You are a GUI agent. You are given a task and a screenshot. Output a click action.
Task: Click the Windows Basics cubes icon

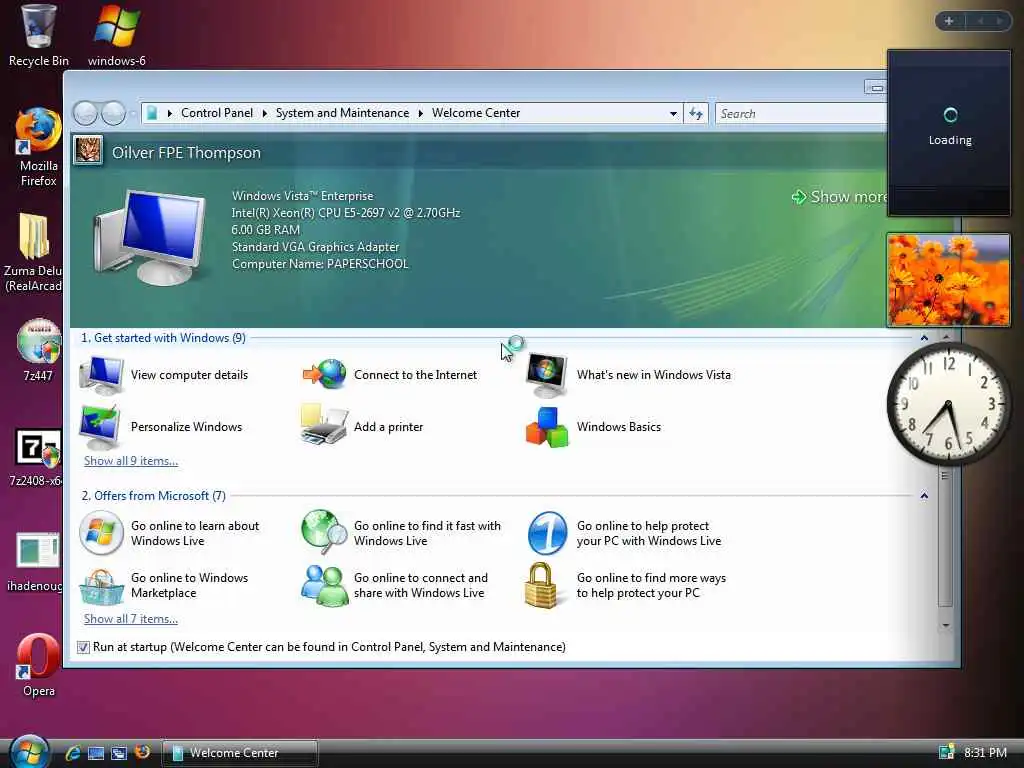[547, 427]
